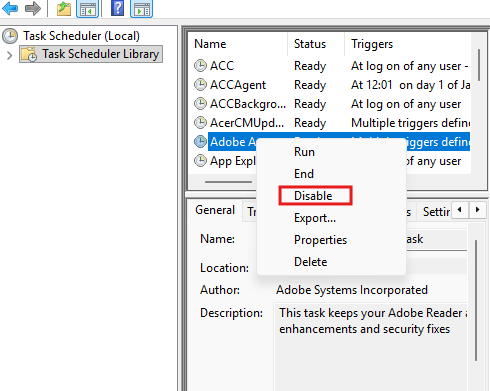Viewport: 490px width, 391px height.
Task: Click the clock icon of ACCBackgro... task
Action: 200,104
